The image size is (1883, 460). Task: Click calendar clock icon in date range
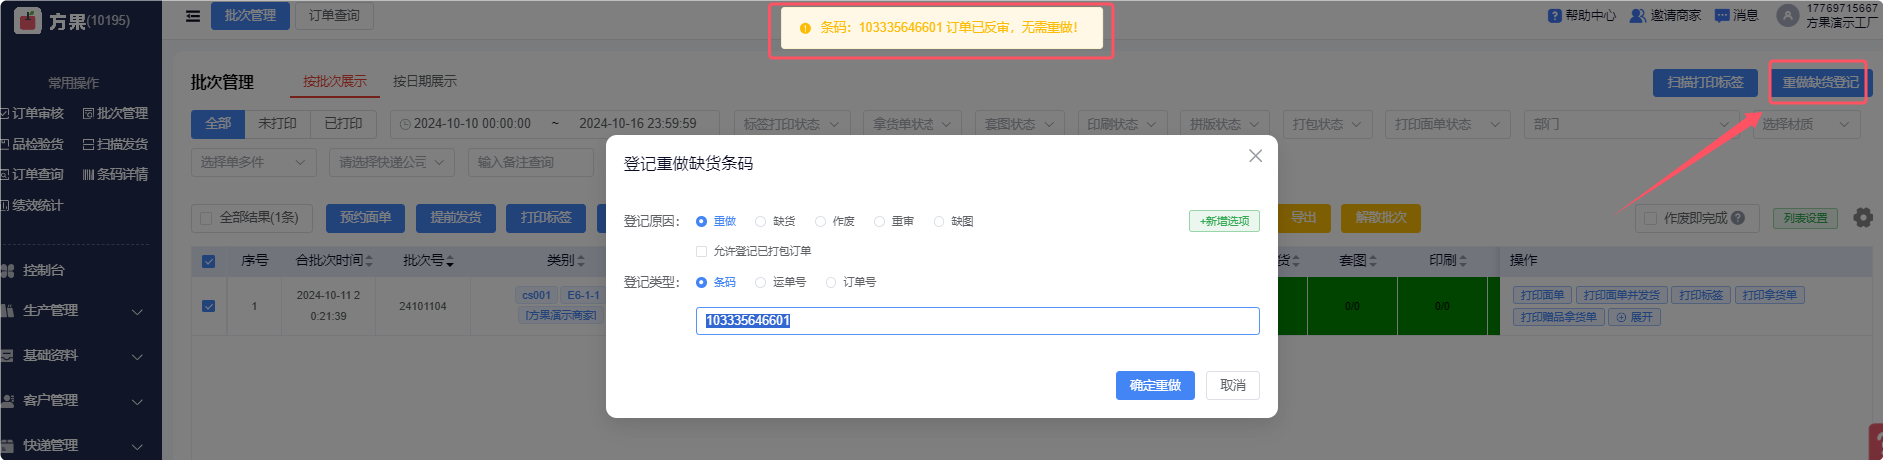[405, 124]
